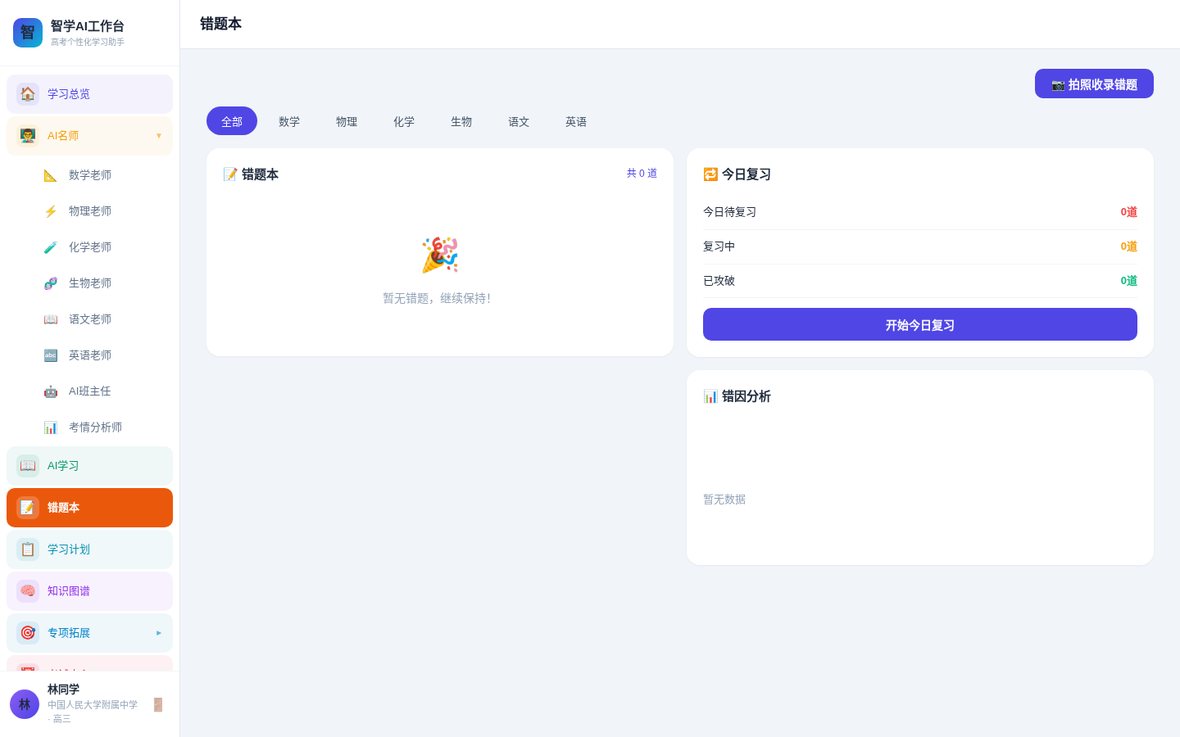Click the ruler icon for 数学老师
Viewport: 1180px width, 737px height.
50,175
